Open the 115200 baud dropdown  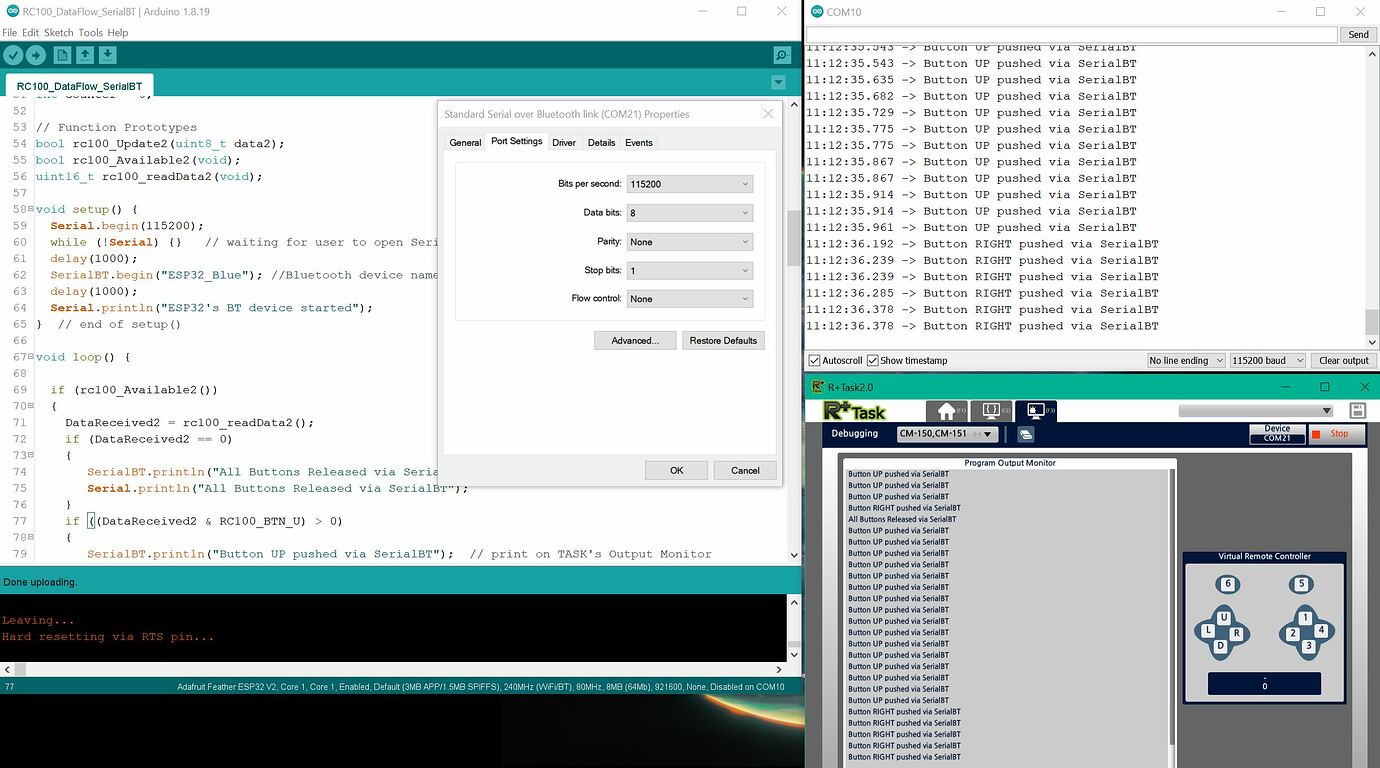pyautogui.click(x=1267, y=360)
